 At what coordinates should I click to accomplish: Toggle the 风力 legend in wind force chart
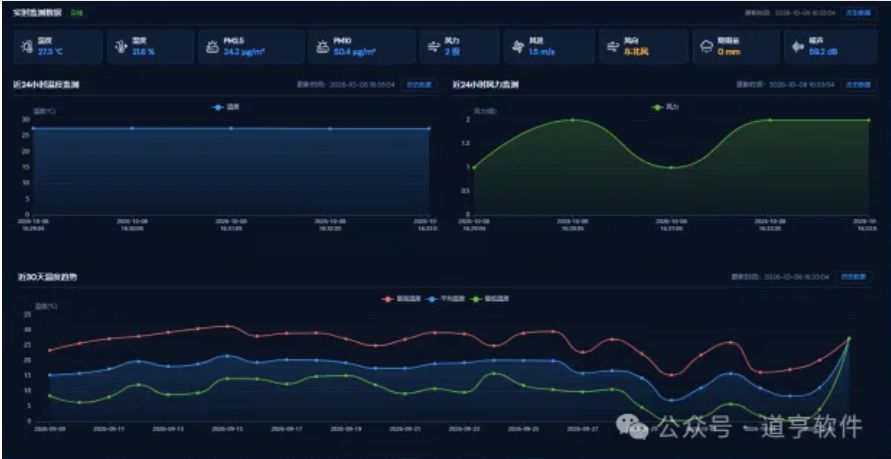pos(665,107)
